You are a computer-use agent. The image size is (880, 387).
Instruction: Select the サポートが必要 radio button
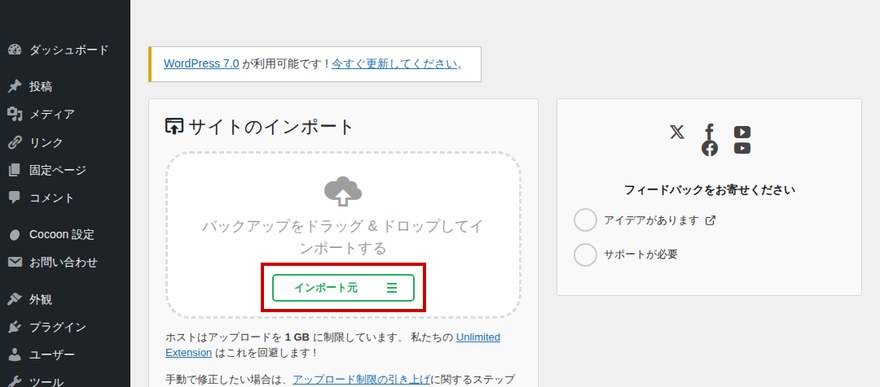click(585, 255)
